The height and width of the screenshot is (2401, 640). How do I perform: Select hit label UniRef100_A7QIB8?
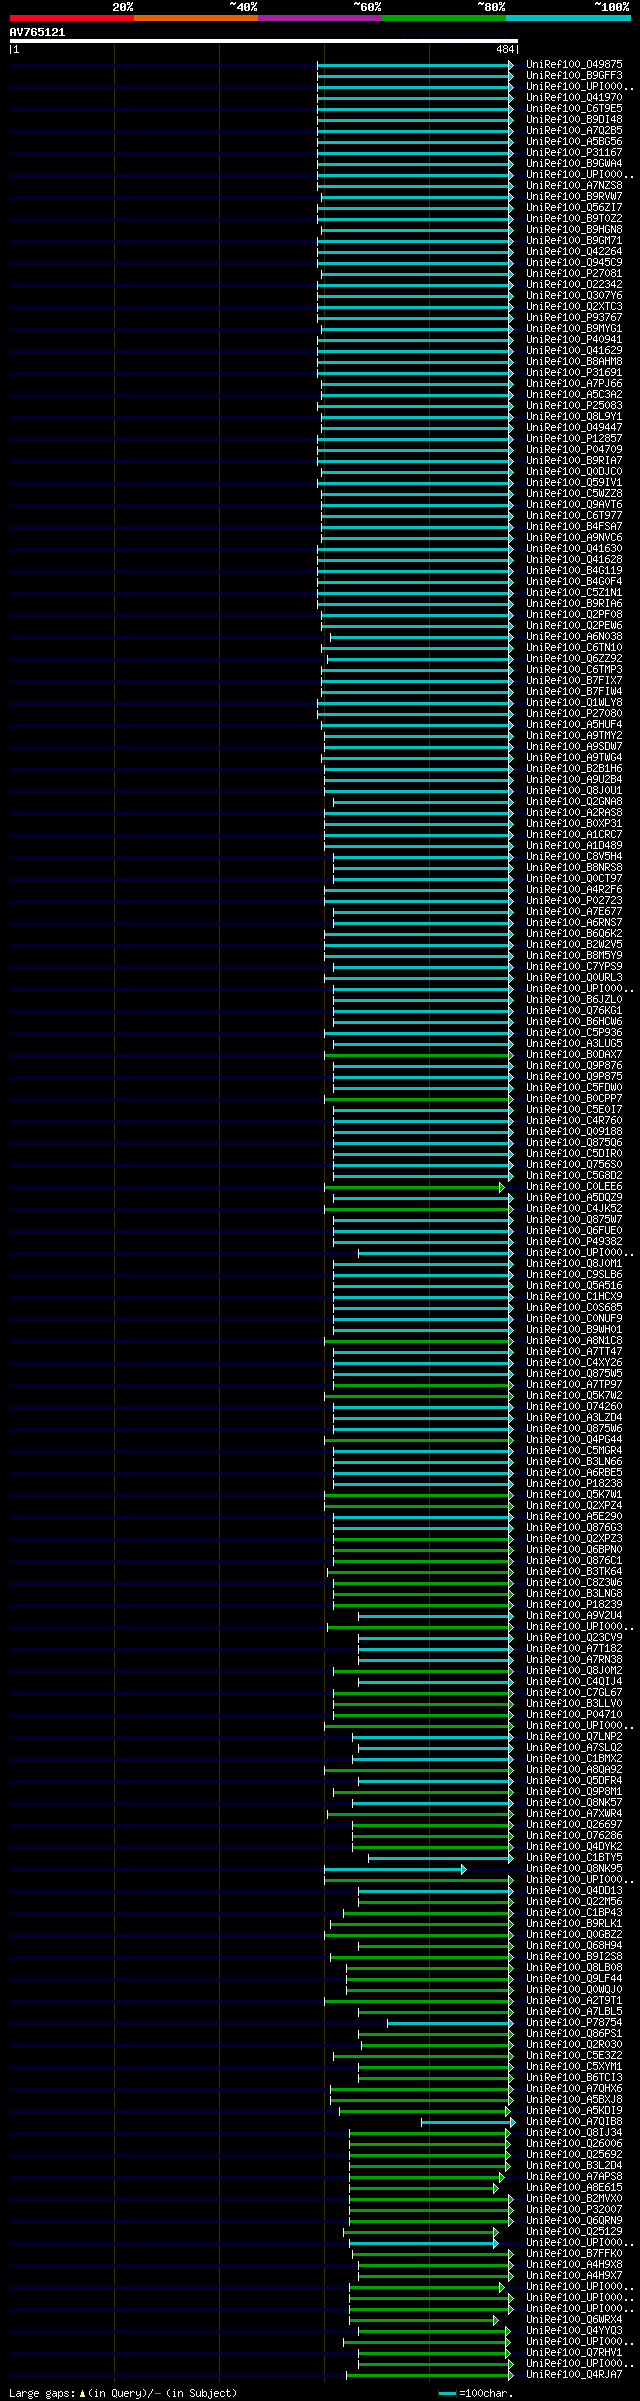tap(574, 2121)
